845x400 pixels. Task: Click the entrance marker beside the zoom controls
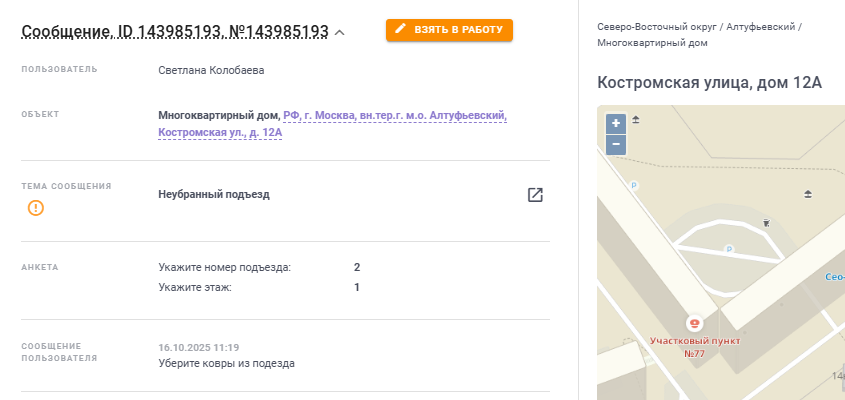636,121
